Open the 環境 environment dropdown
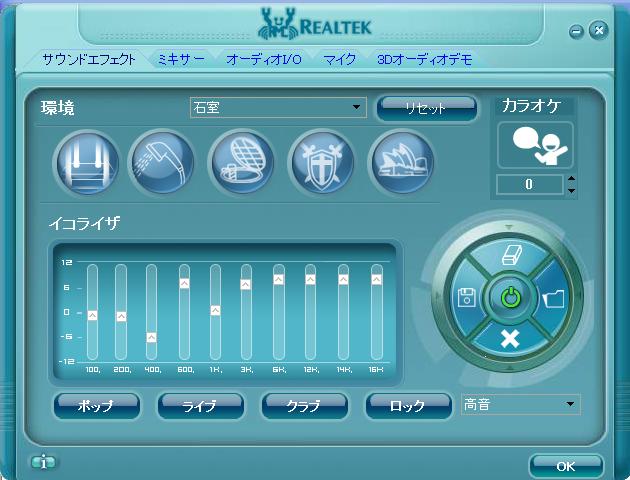The height and width of the screenshot is (480, 630). [x=357, y=107]
